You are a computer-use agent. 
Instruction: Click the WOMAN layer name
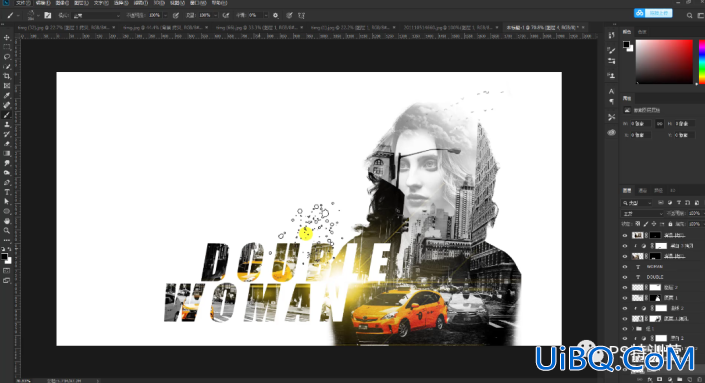point(655,267)
